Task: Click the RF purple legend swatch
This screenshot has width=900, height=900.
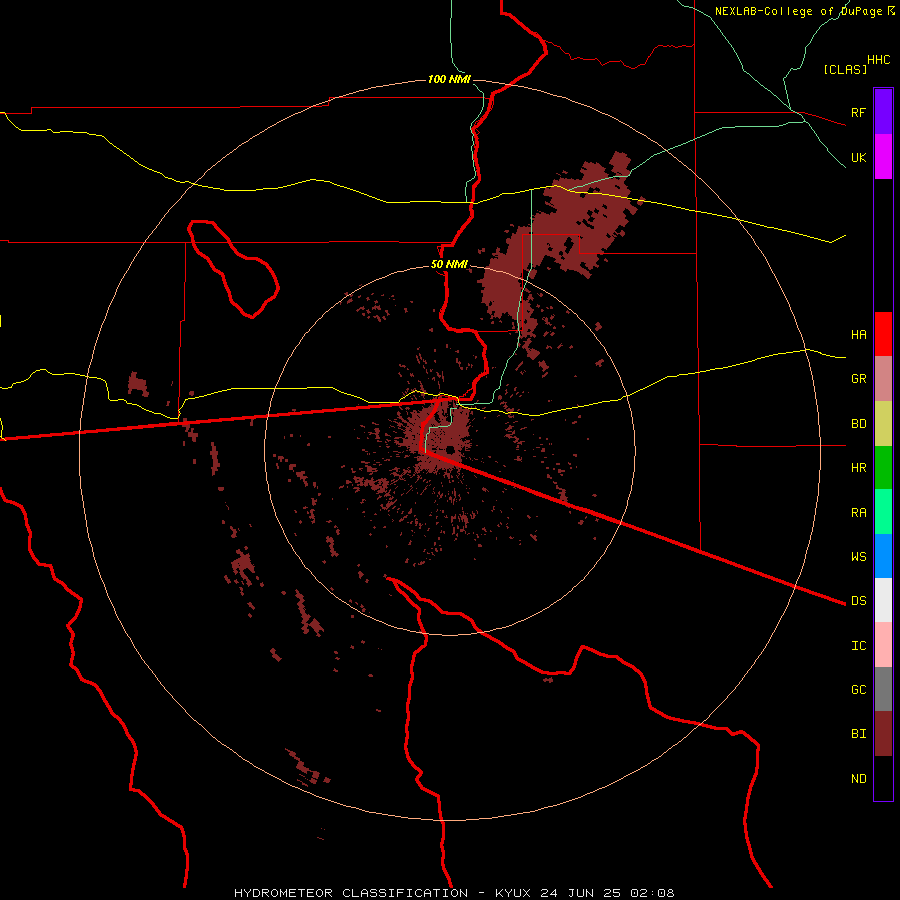Action: 883,112
